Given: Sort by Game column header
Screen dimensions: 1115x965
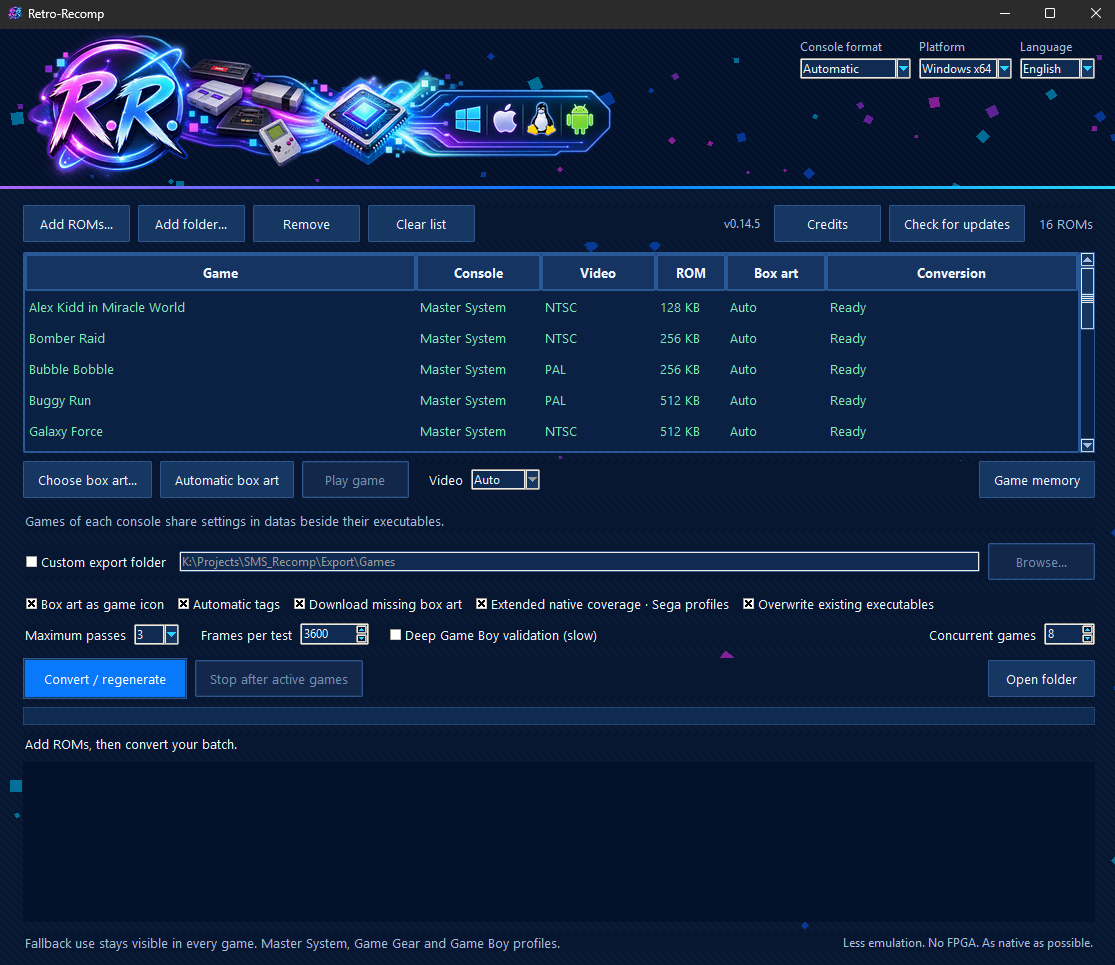Looking at the screenshot, I should [220, 273].
